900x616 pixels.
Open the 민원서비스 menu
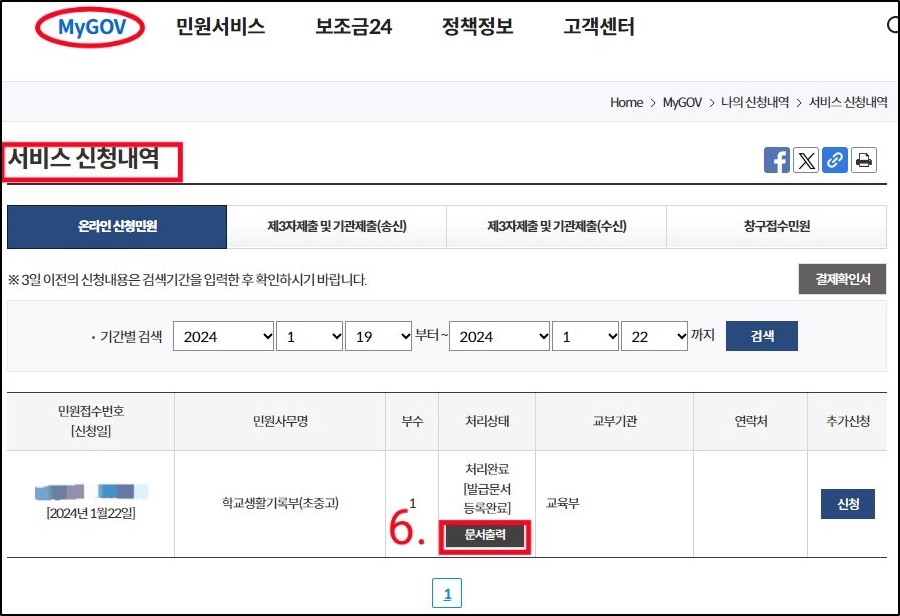[x=219, y=27]
